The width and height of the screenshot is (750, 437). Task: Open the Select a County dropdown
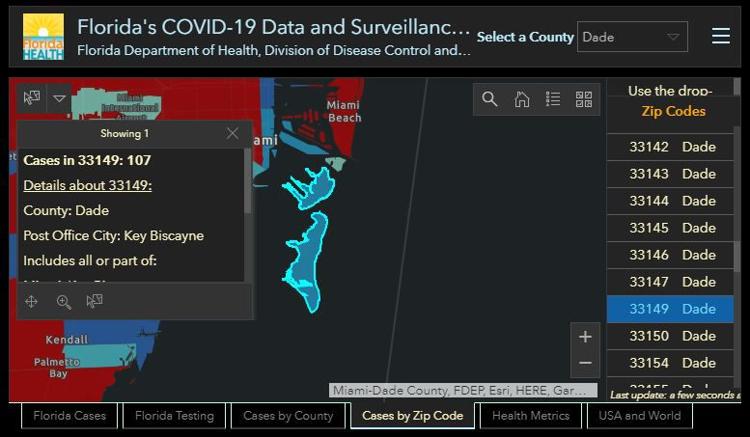point(632,37)
